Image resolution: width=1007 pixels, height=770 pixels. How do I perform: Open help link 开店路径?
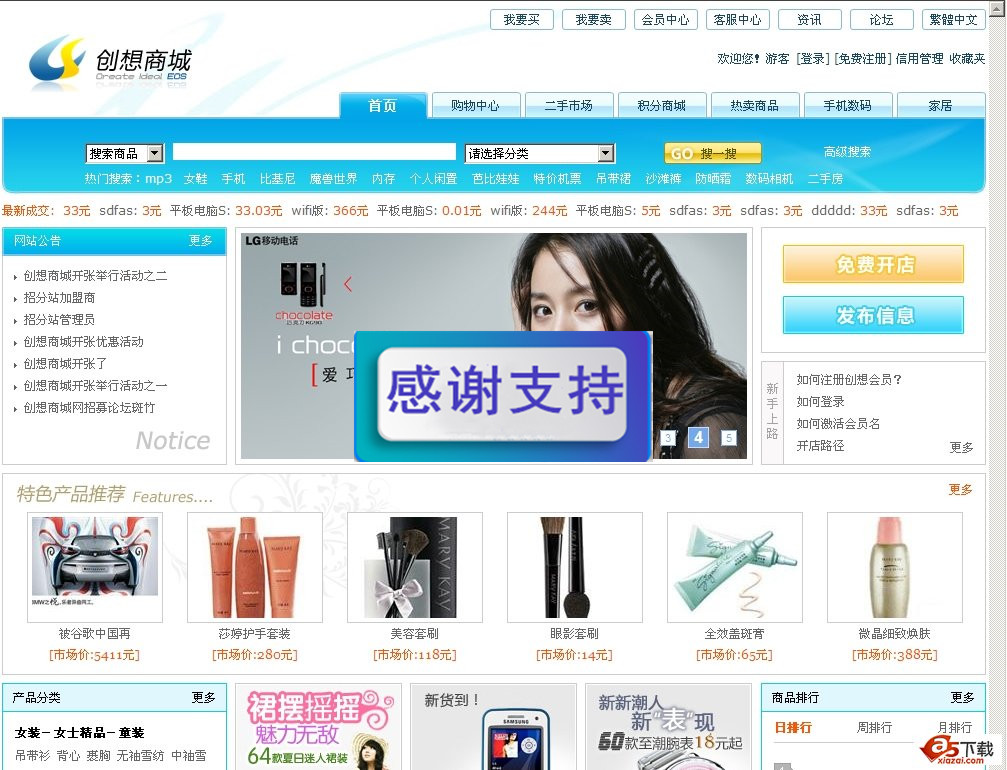coord(820,446)
